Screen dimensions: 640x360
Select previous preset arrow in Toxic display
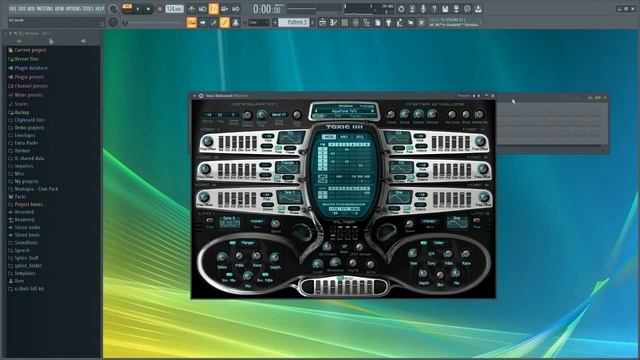[316, 111]
